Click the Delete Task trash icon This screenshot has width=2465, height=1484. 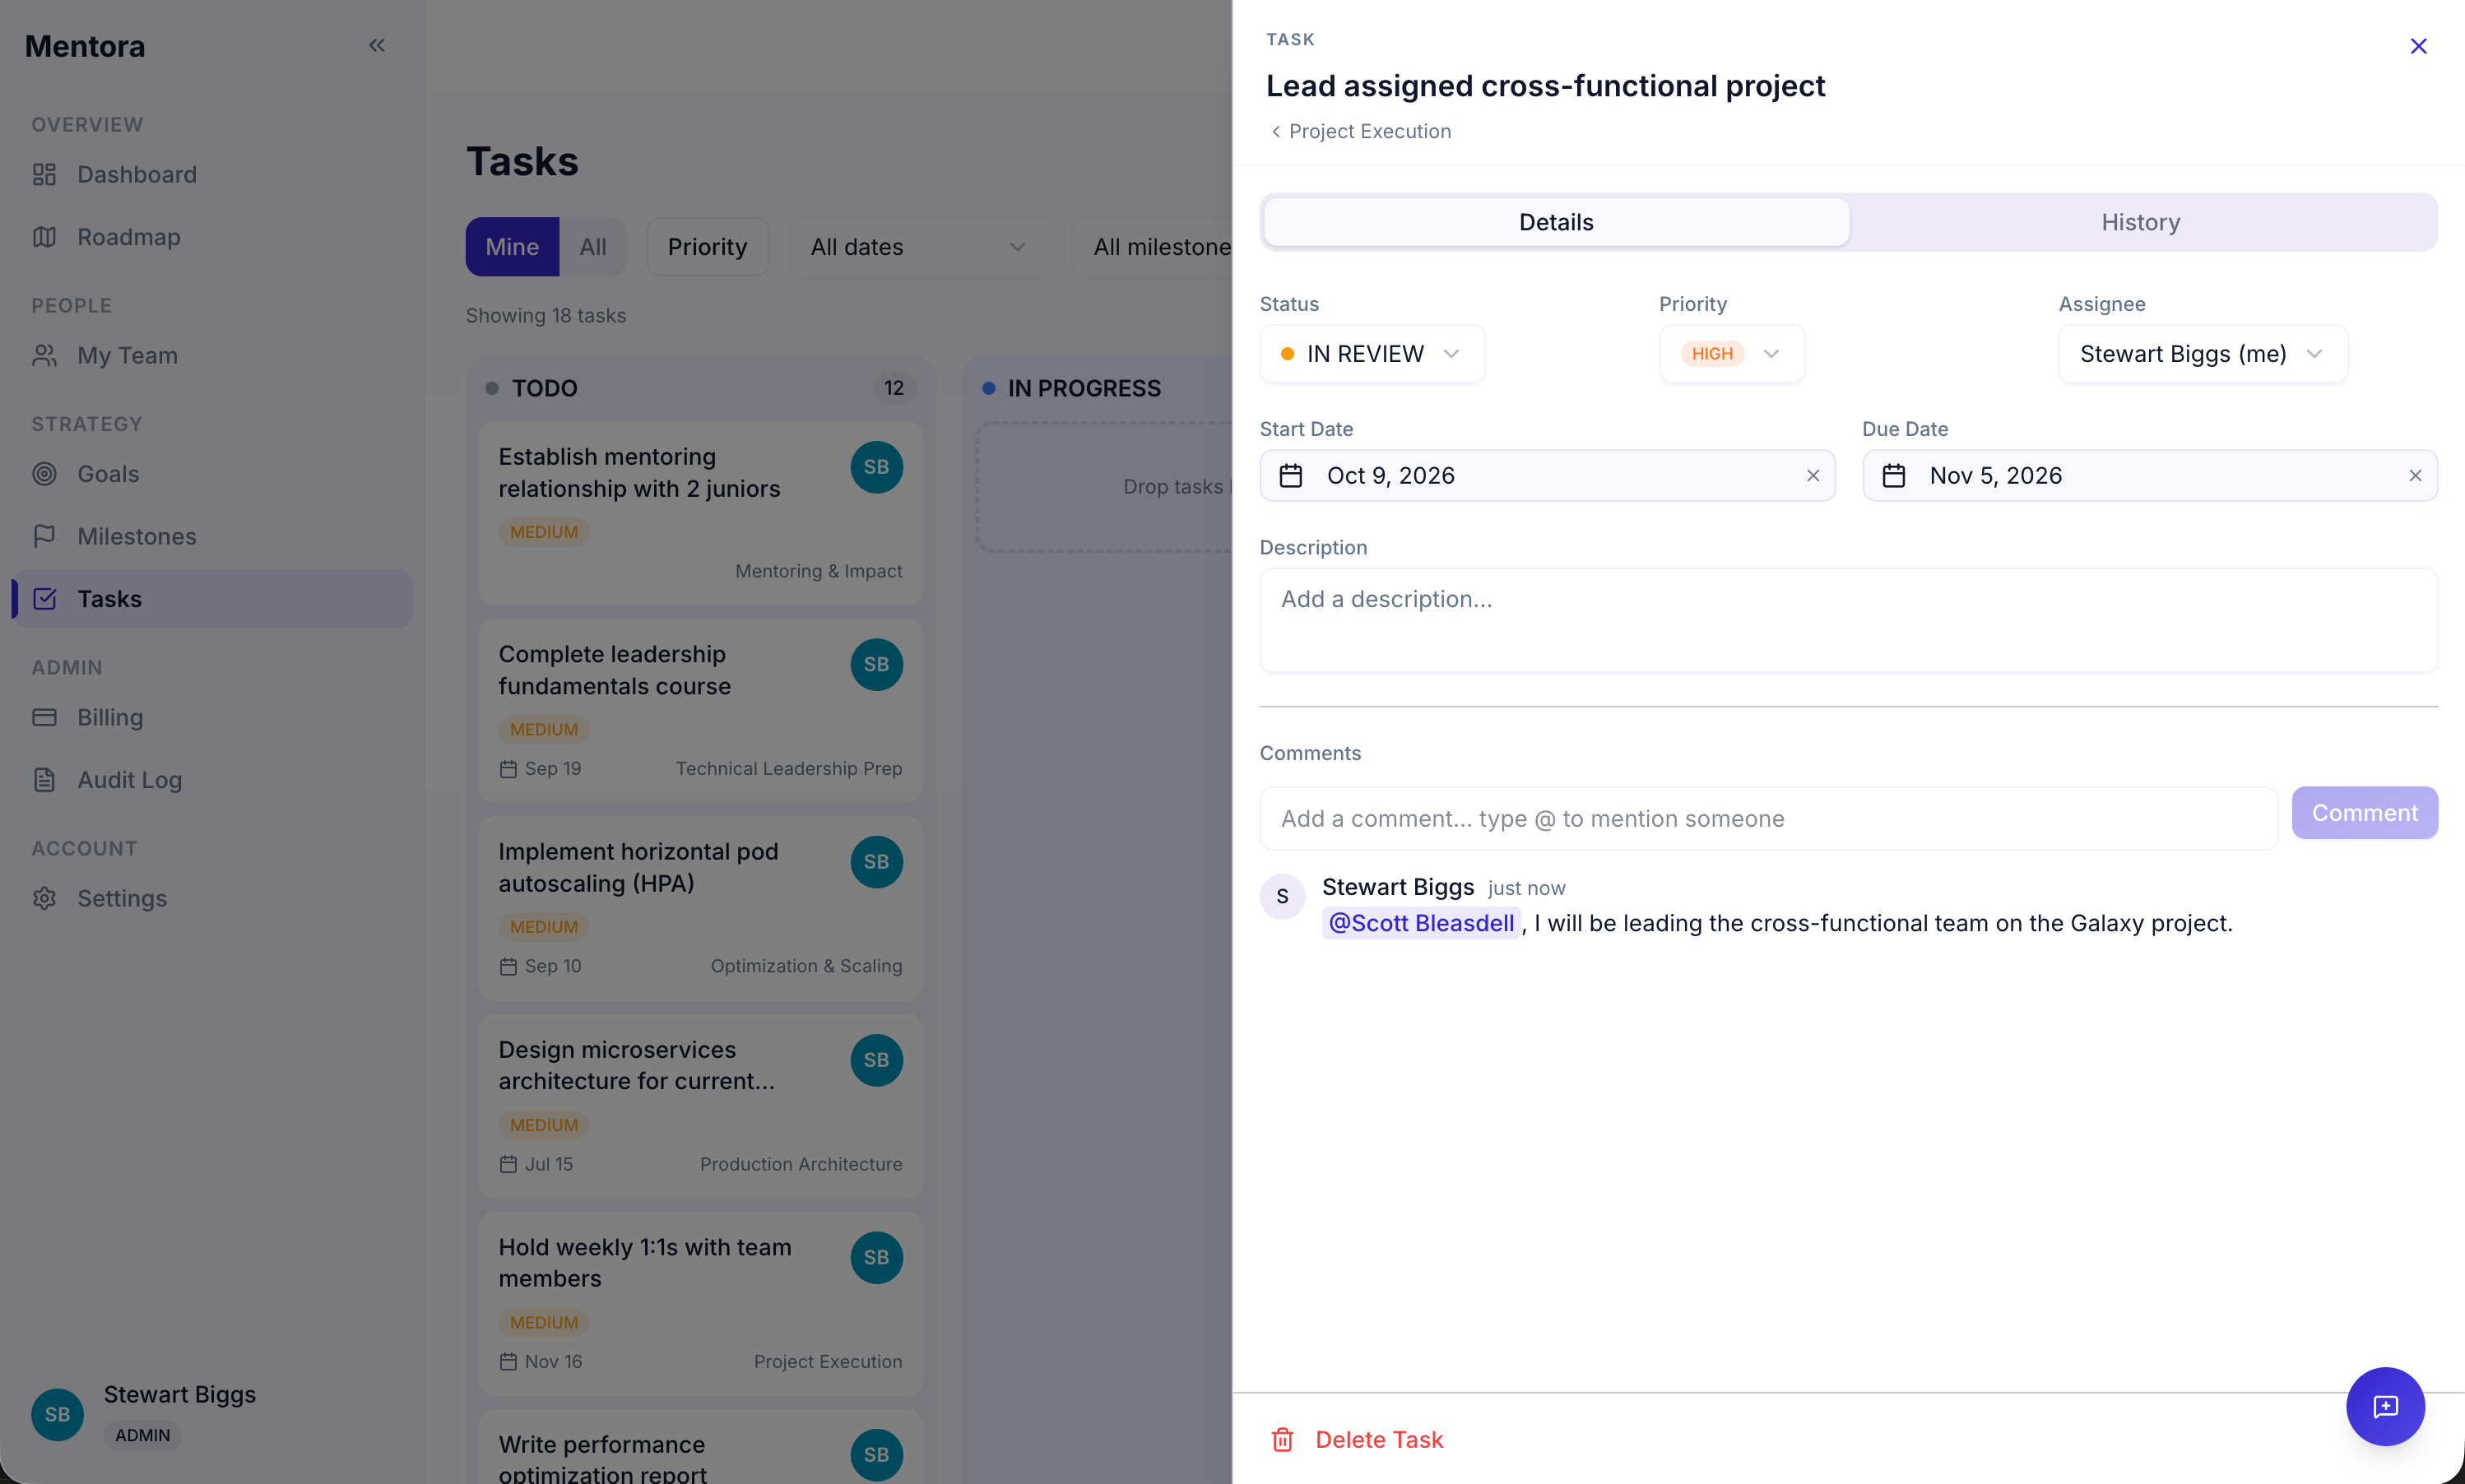(x=1282, y=1439)
